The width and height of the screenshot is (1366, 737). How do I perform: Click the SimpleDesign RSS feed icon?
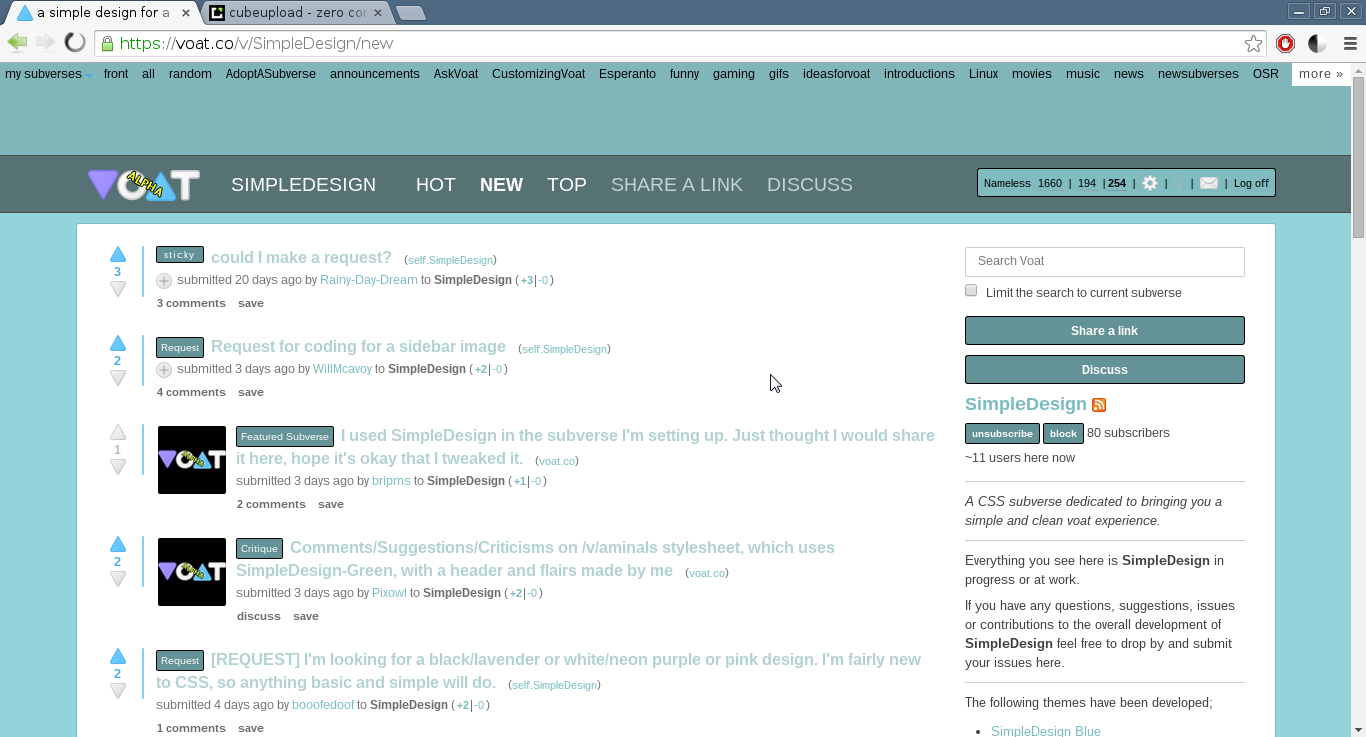[1099, 405]
